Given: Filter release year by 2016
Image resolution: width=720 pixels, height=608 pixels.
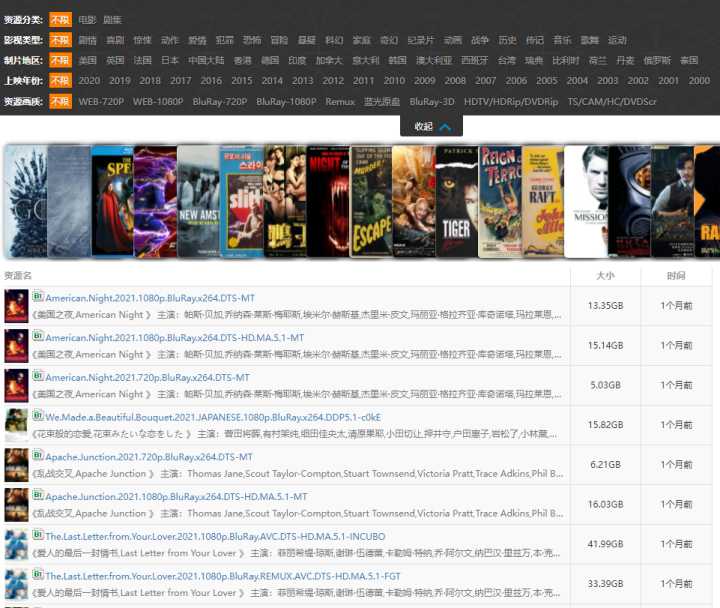Looking at the screenshot, I should [x=211, y=80].
